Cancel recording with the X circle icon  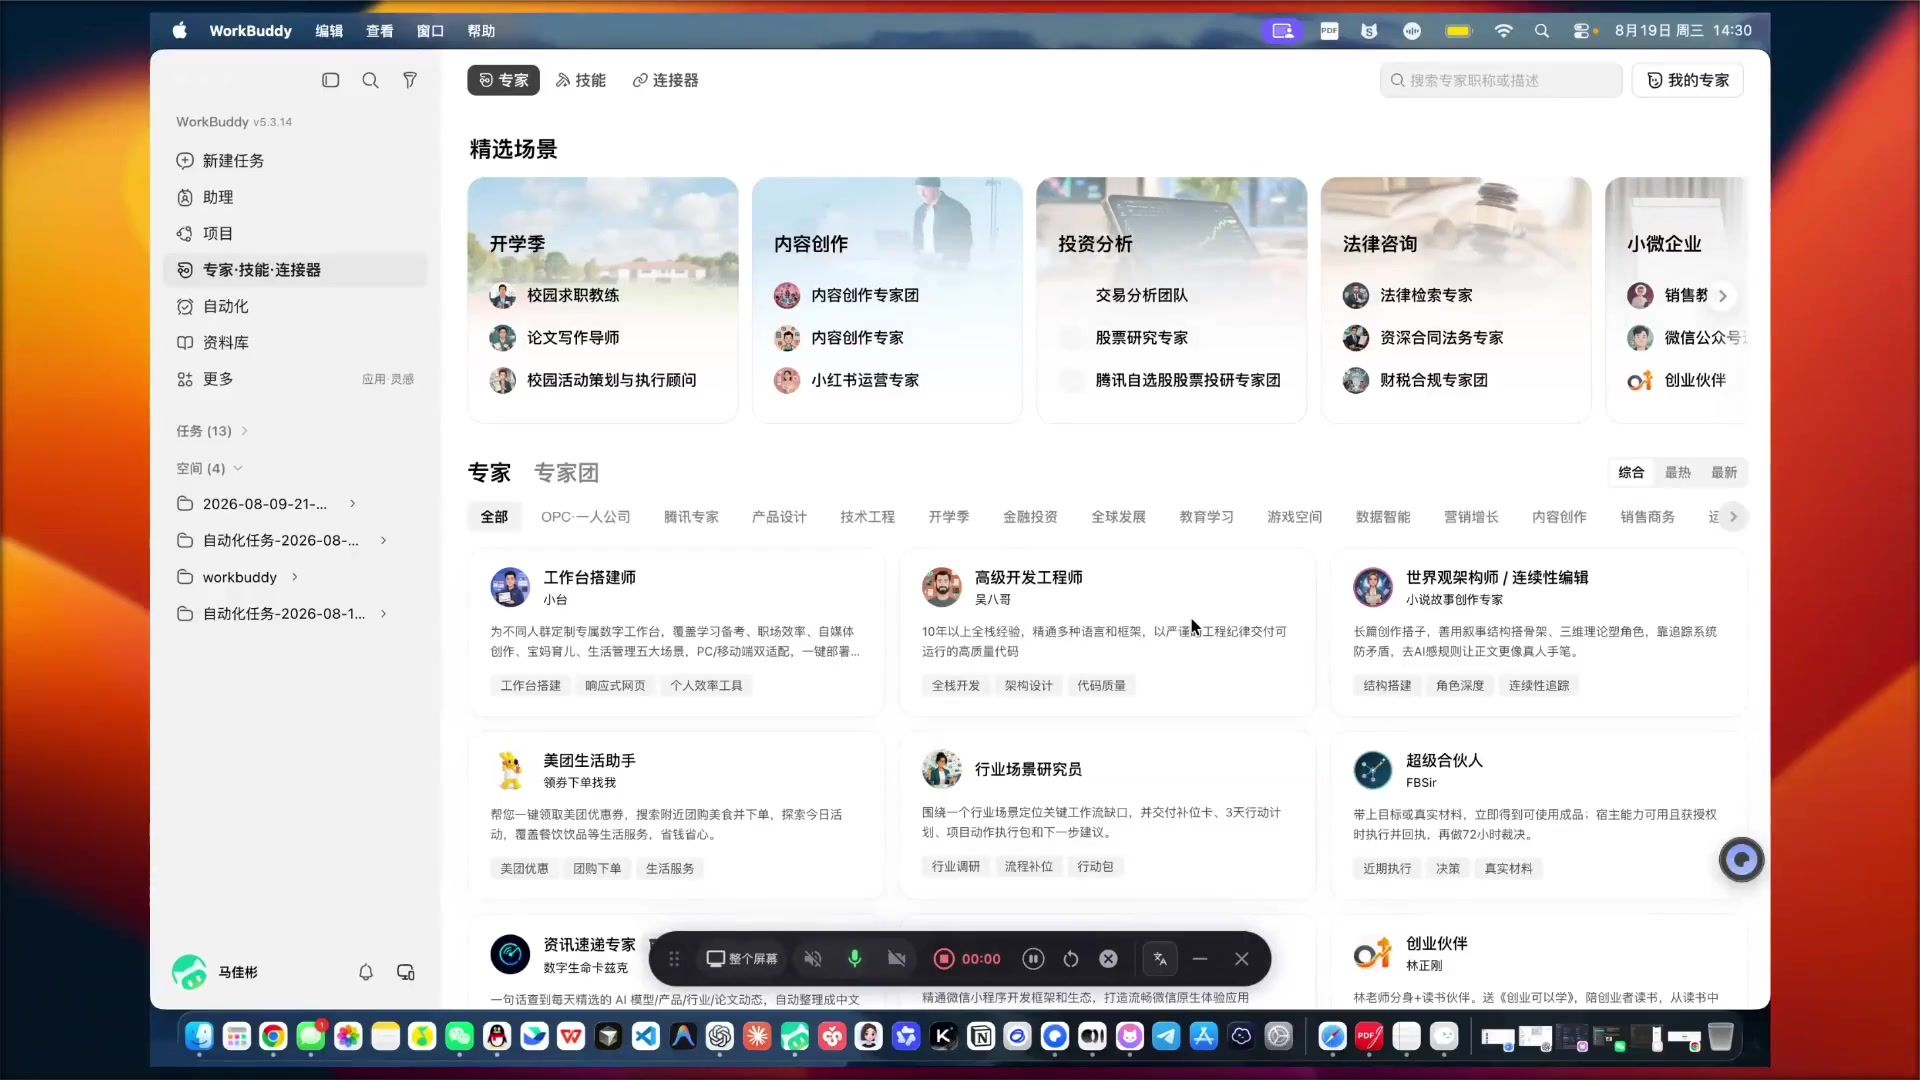pos(1108,959)
